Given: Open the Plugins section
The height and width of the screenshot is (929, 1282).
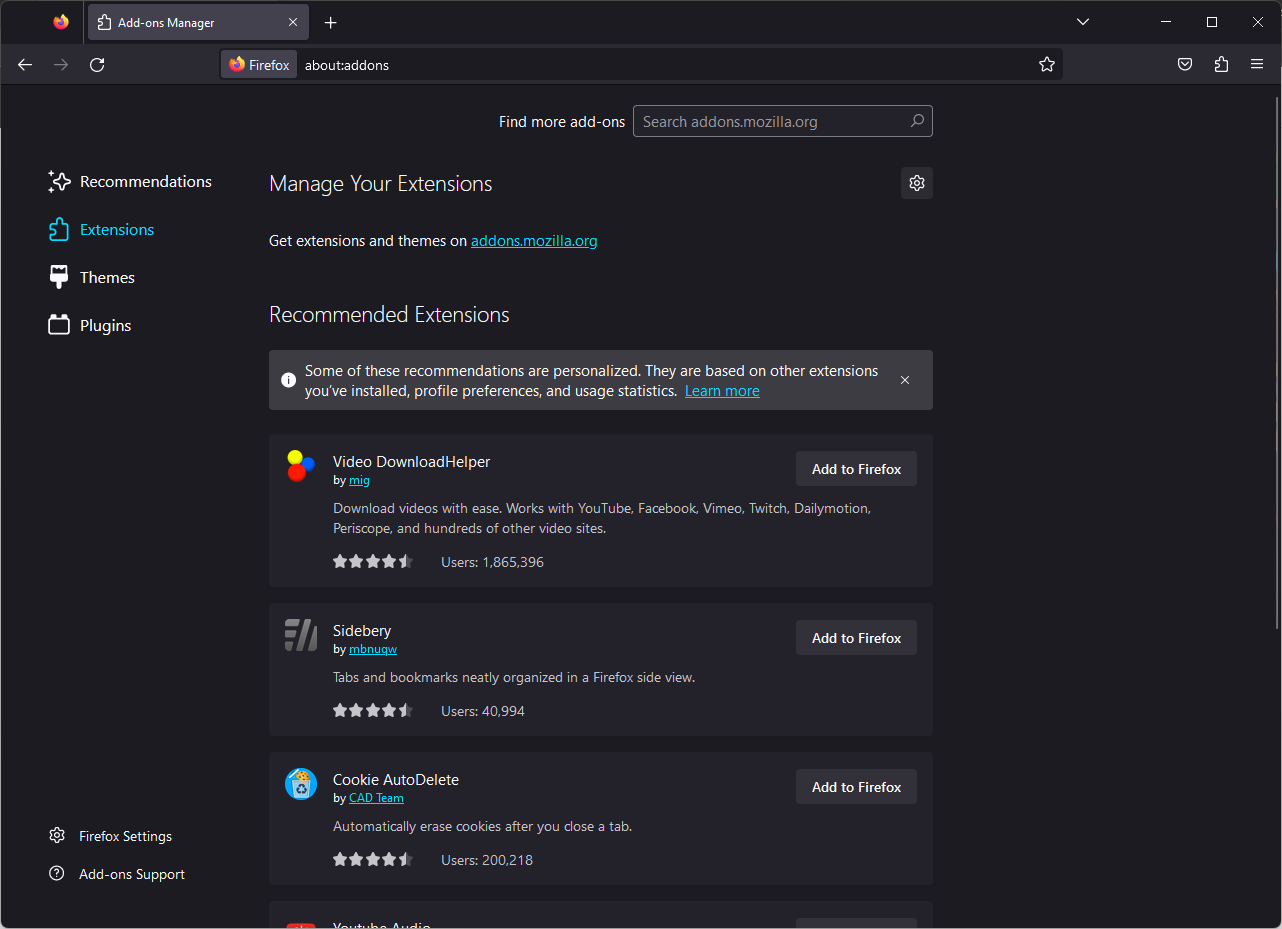Looking at the screenshot, I should 105,326.
